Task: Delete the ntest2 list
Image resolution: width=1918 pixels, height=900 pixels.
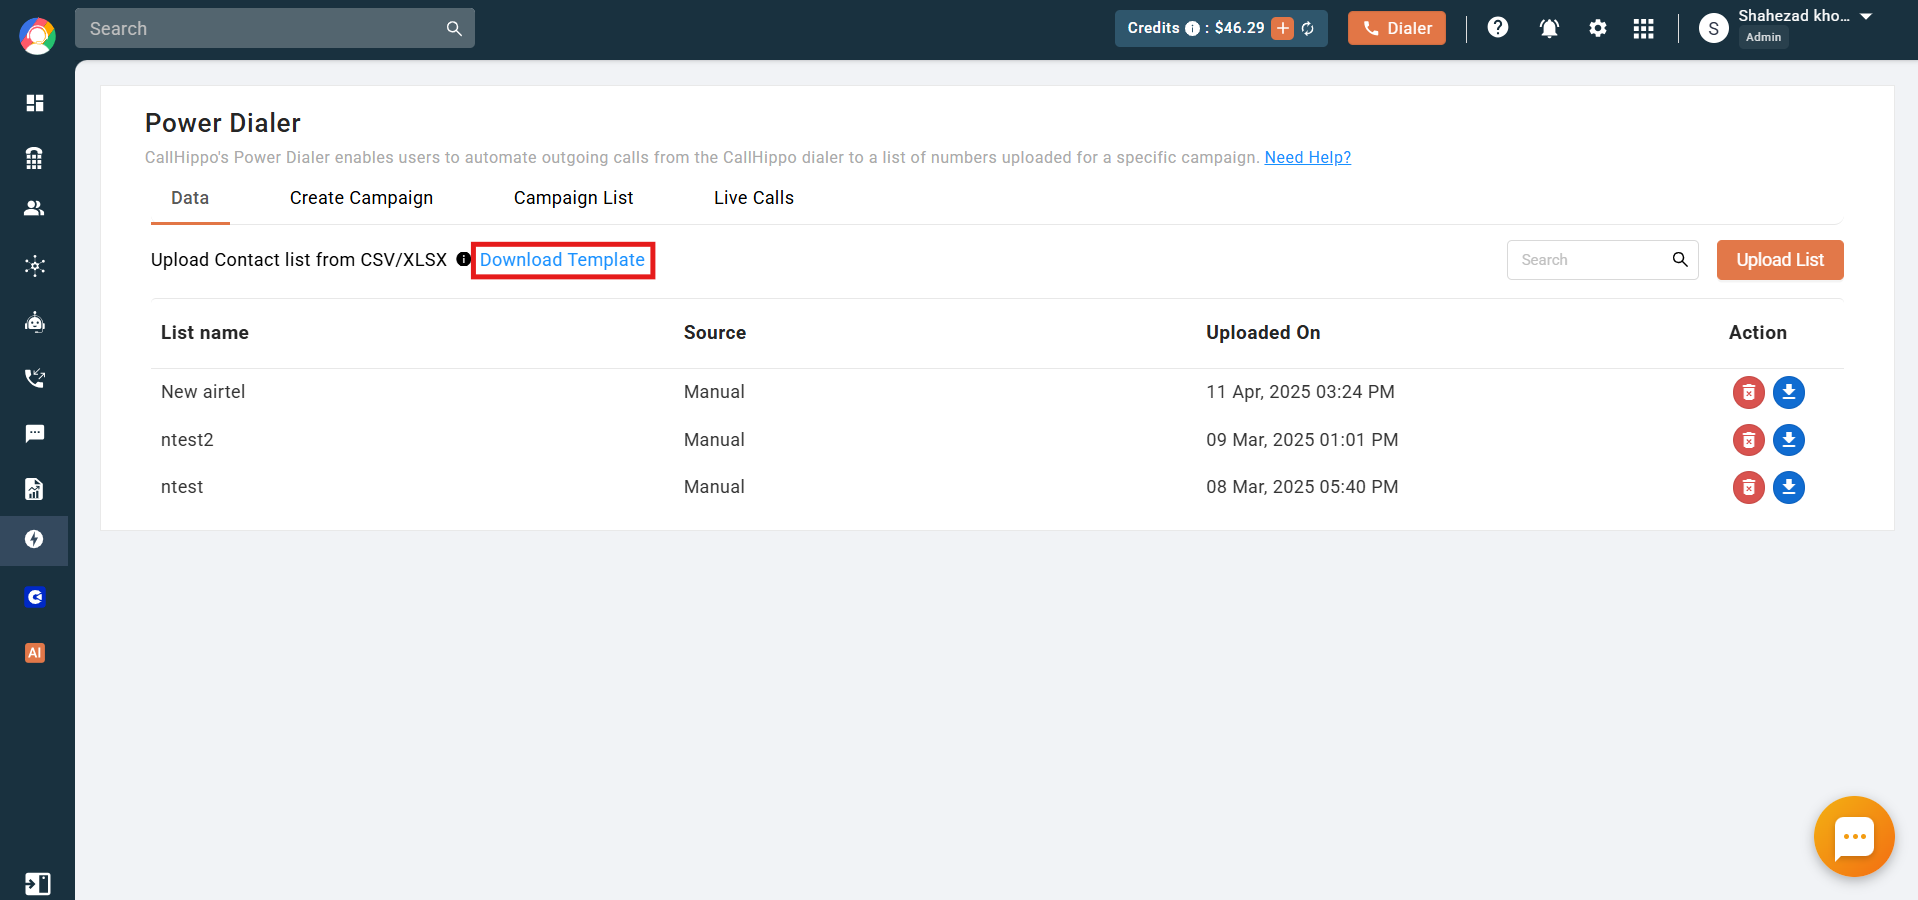Action: pyautogui.click(x=1748, y=440)
